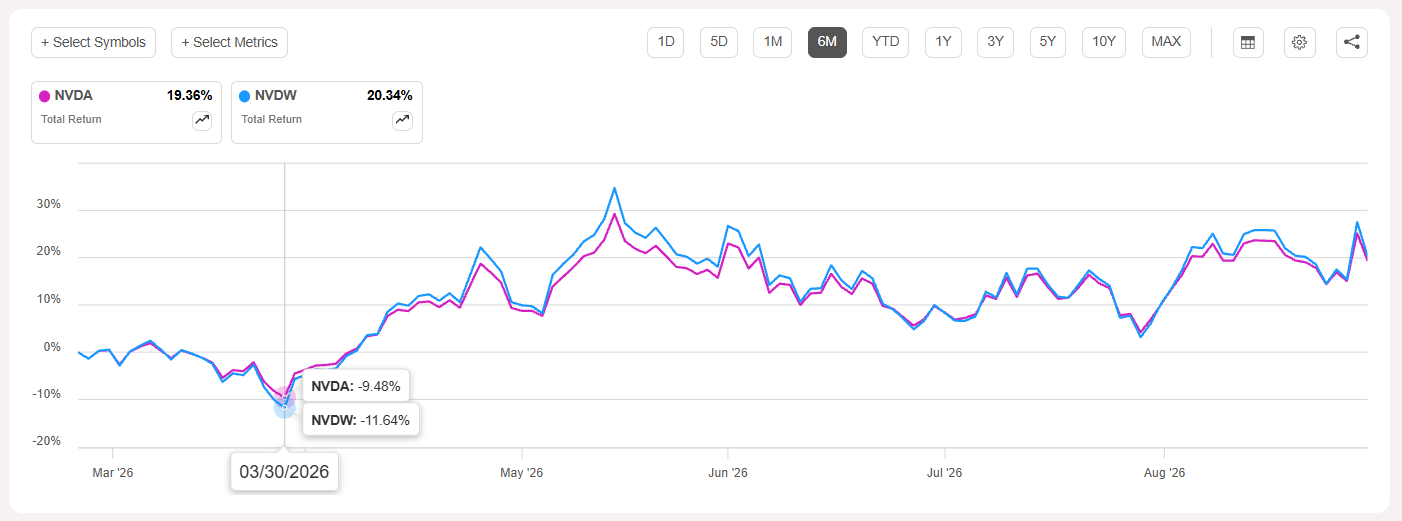Open chart settings gear icon

click(x=1300, y=42)
